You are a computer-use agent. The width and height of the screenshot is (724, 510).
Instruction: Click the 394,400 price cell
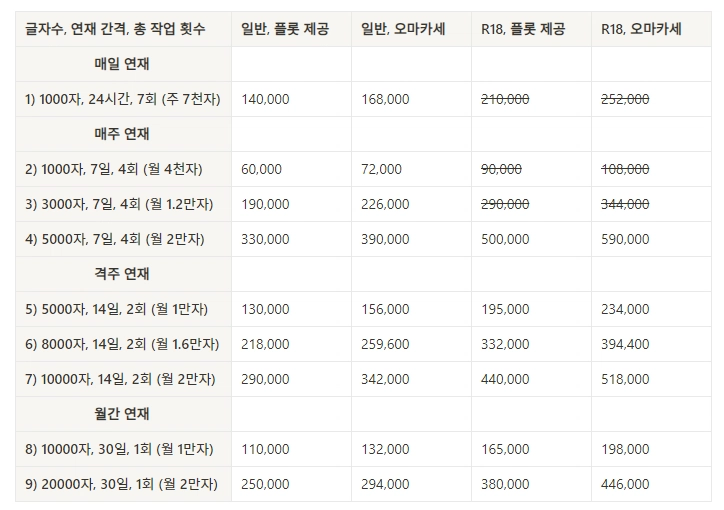pos(625,344)
